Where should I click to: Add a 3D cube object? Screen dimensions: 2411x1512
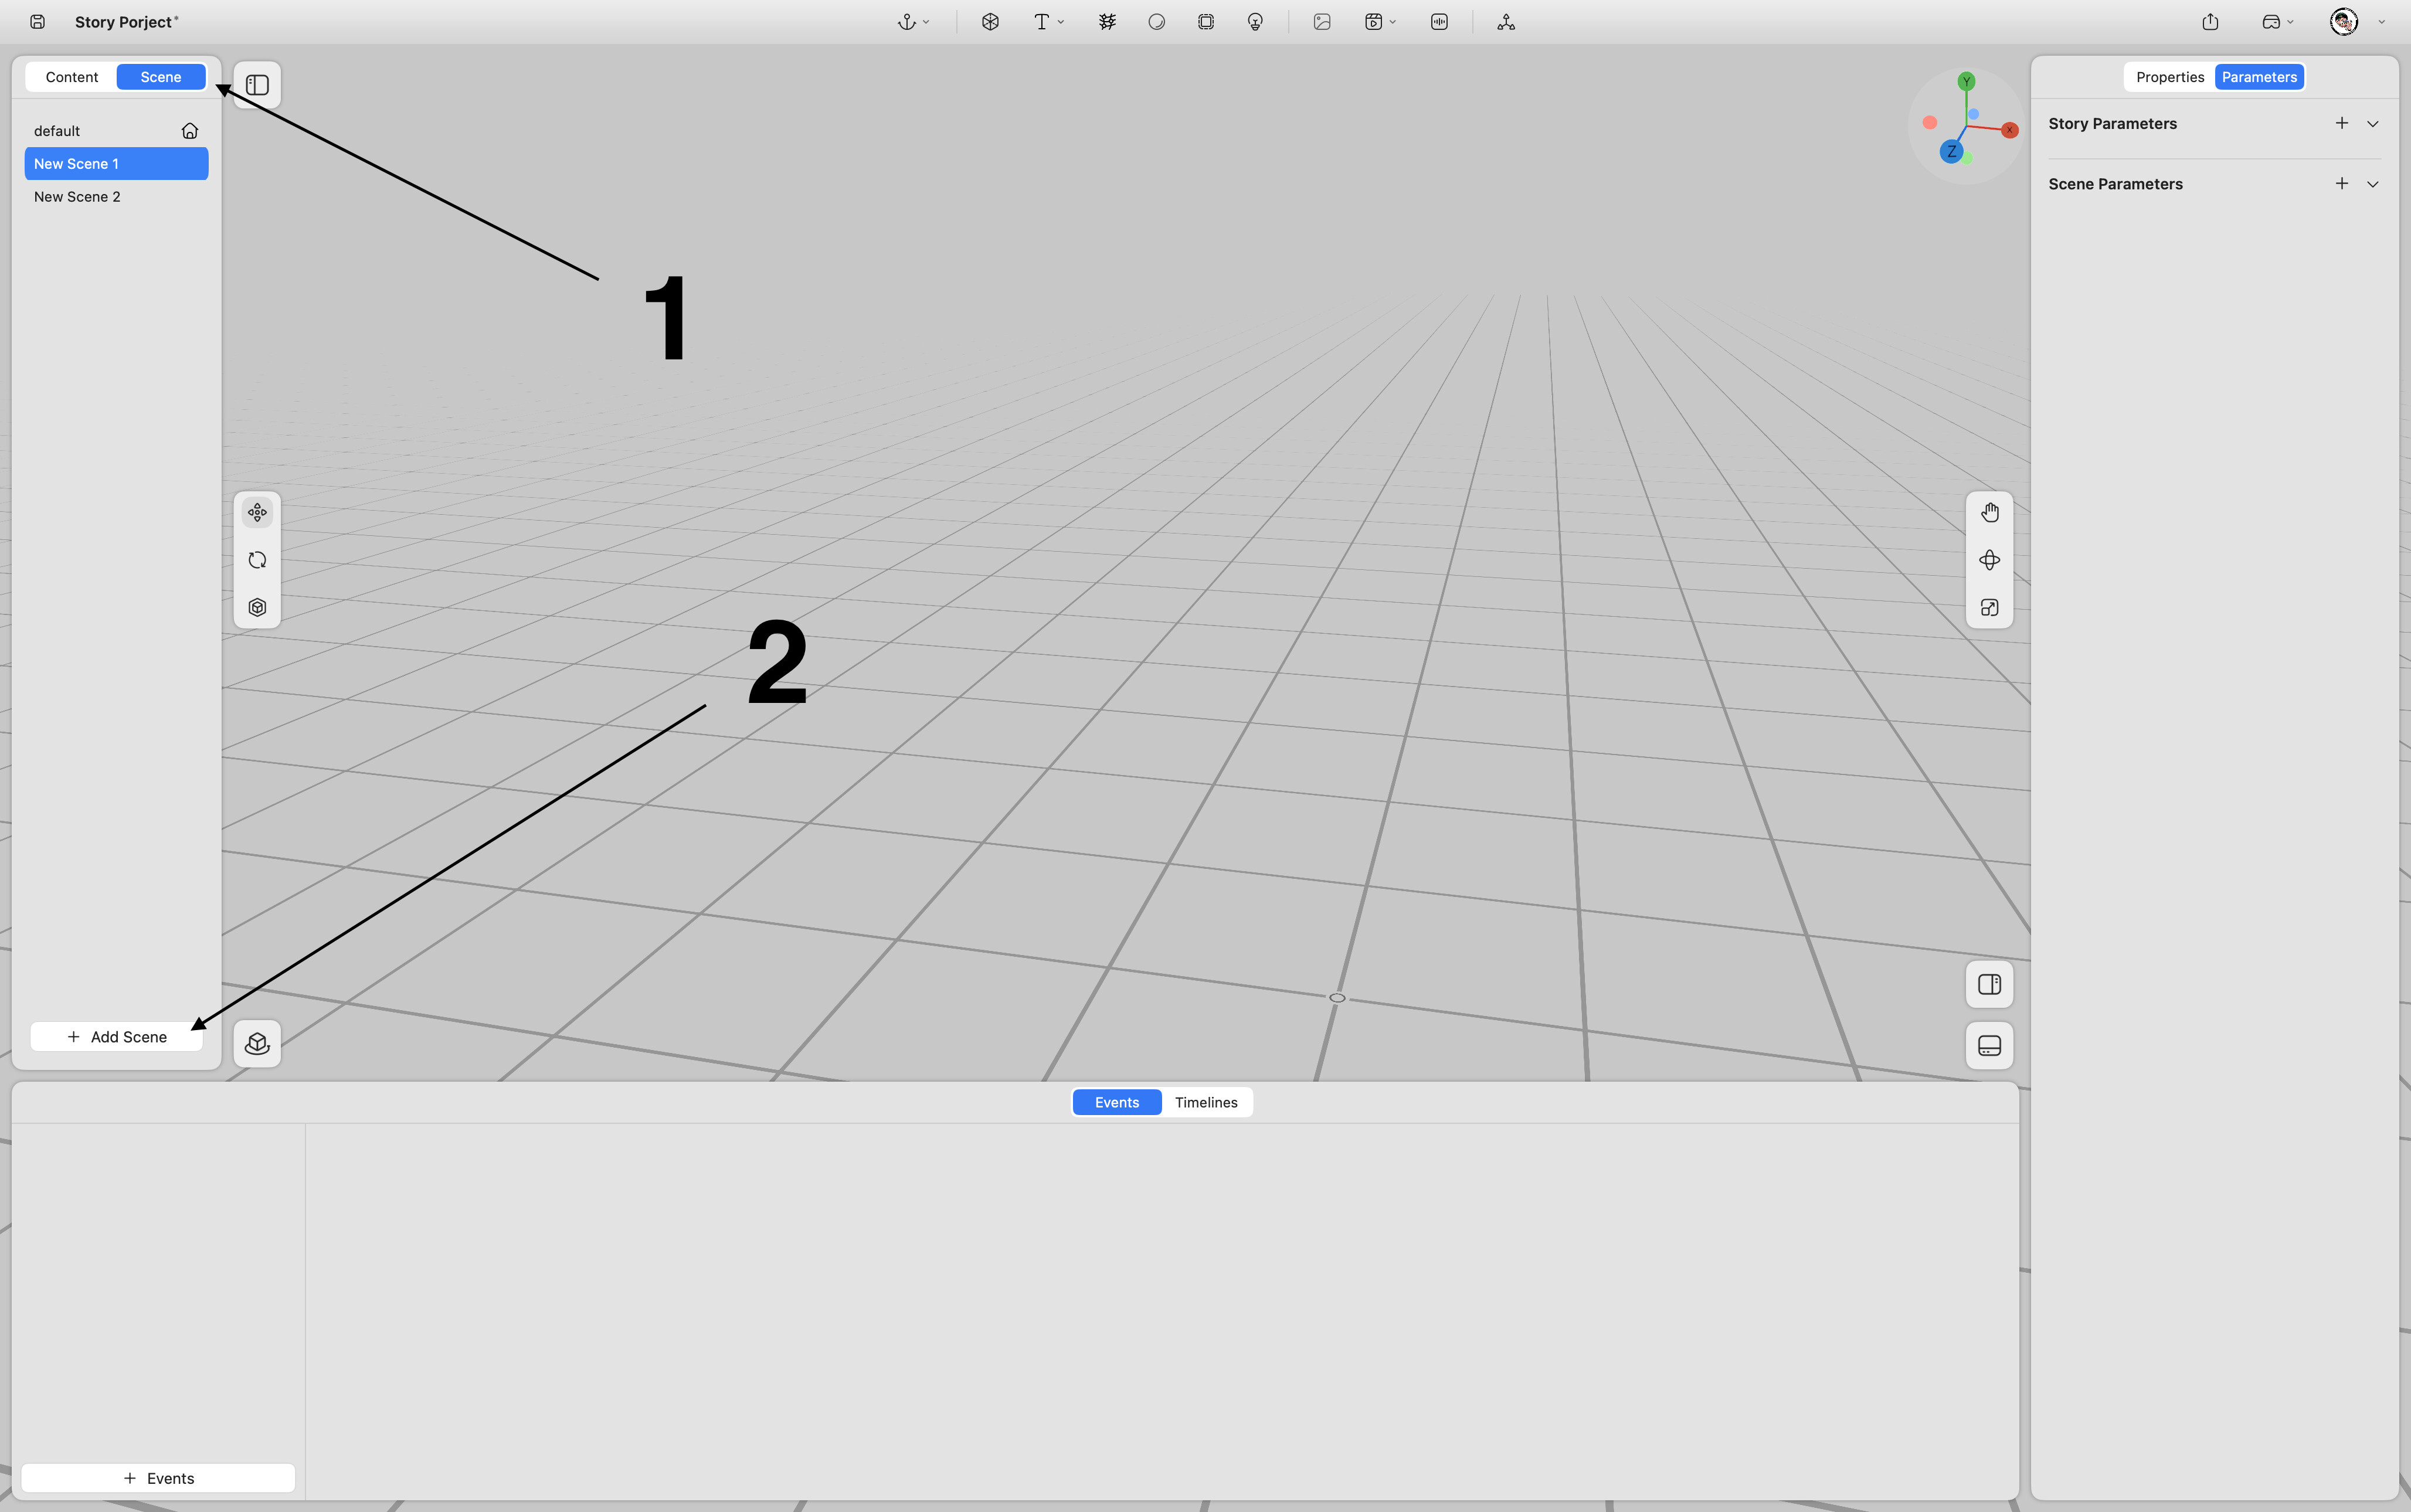pyautogui.click(x=990, y=22)
